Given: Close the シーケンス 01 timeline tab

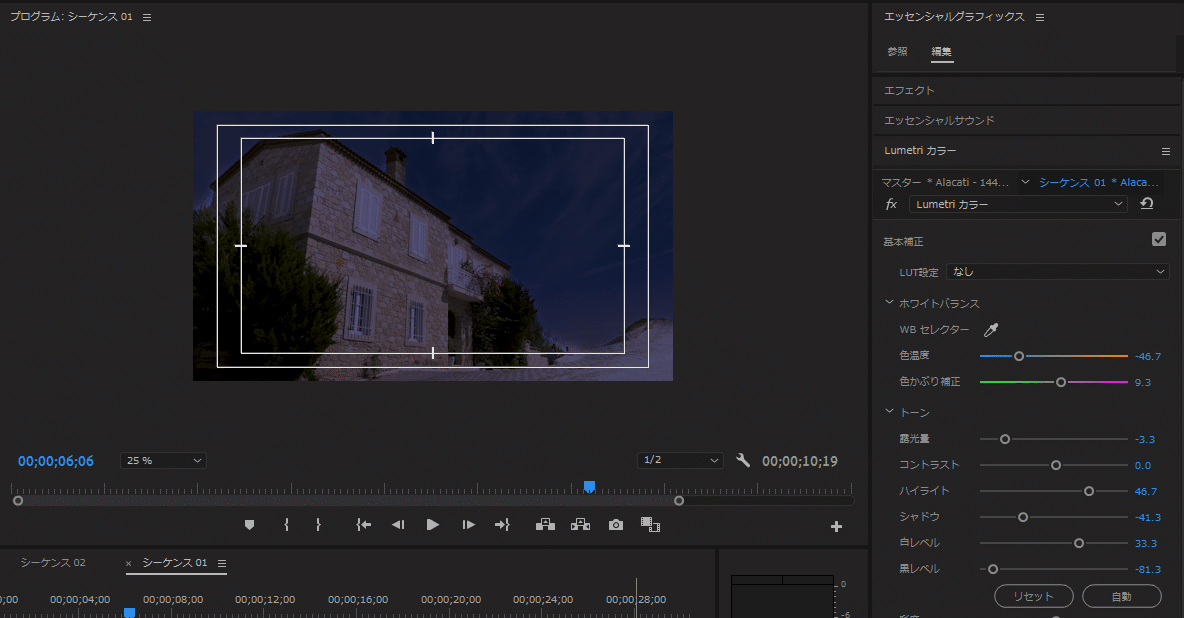Looking at the screenshot, I should (x=128, y=564).
